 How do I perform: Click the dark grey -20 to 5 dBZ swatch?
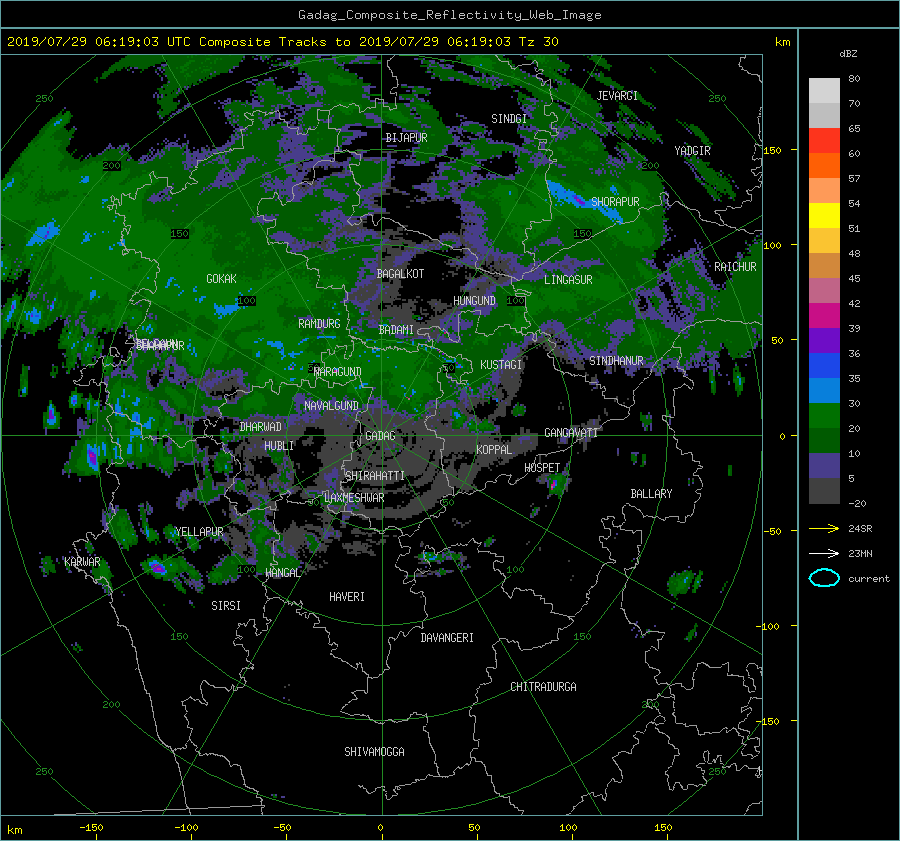(x=824, y=490)
